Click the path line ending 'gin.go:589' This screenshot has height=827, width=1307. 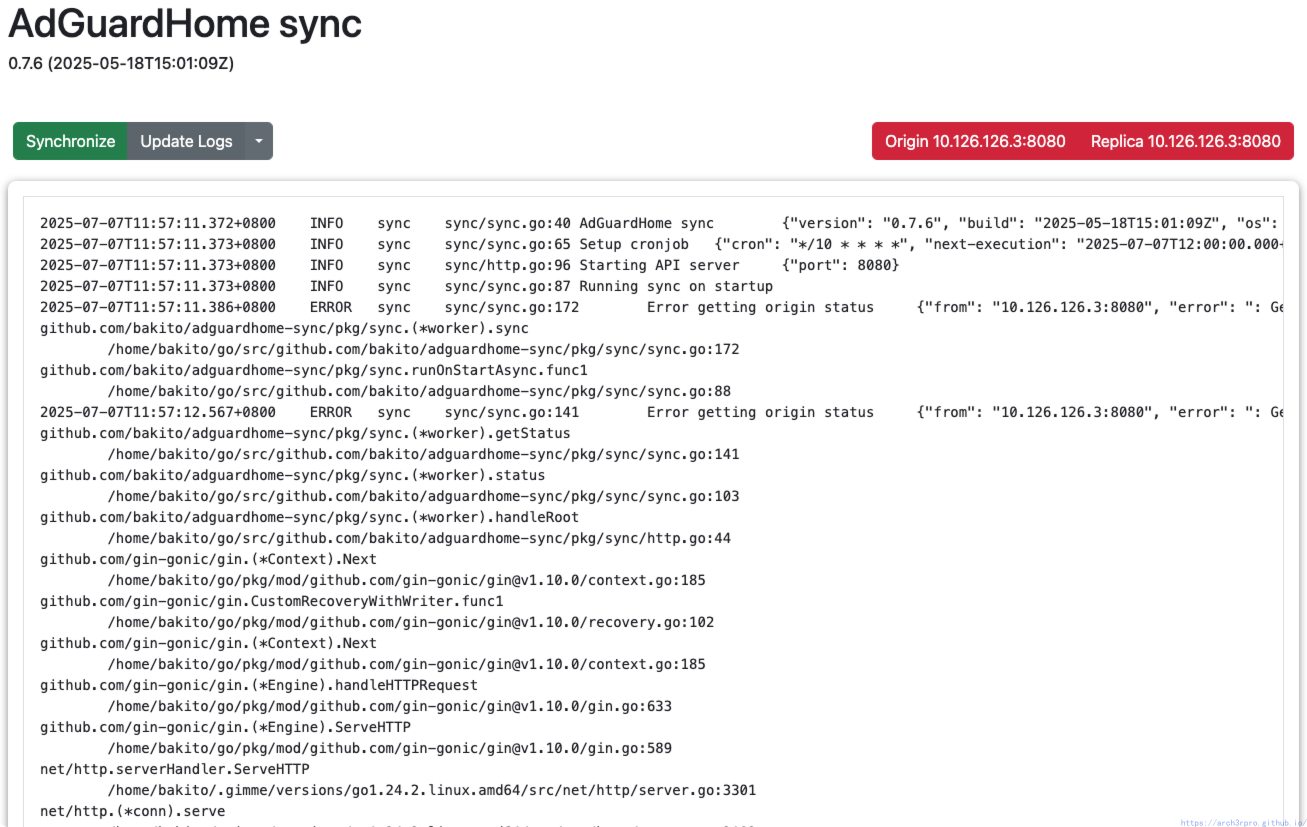coord(390,748)
